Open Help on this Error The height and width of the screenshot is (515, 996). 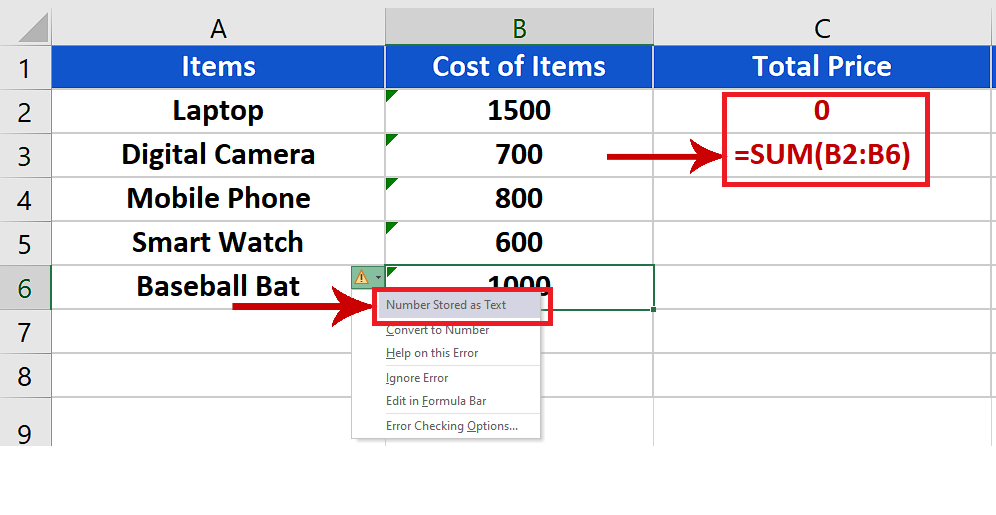(x=432, y=353)
